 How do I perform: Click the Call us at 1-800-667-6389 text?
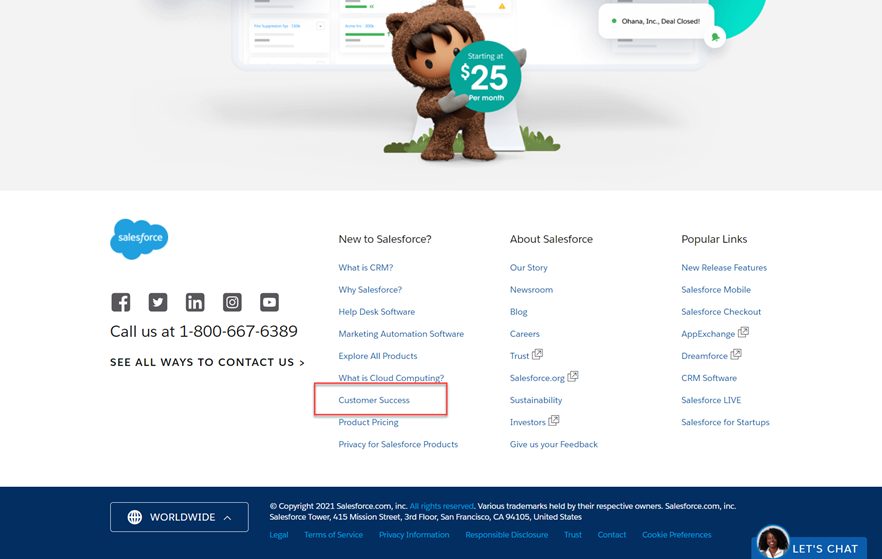[204, 331]
